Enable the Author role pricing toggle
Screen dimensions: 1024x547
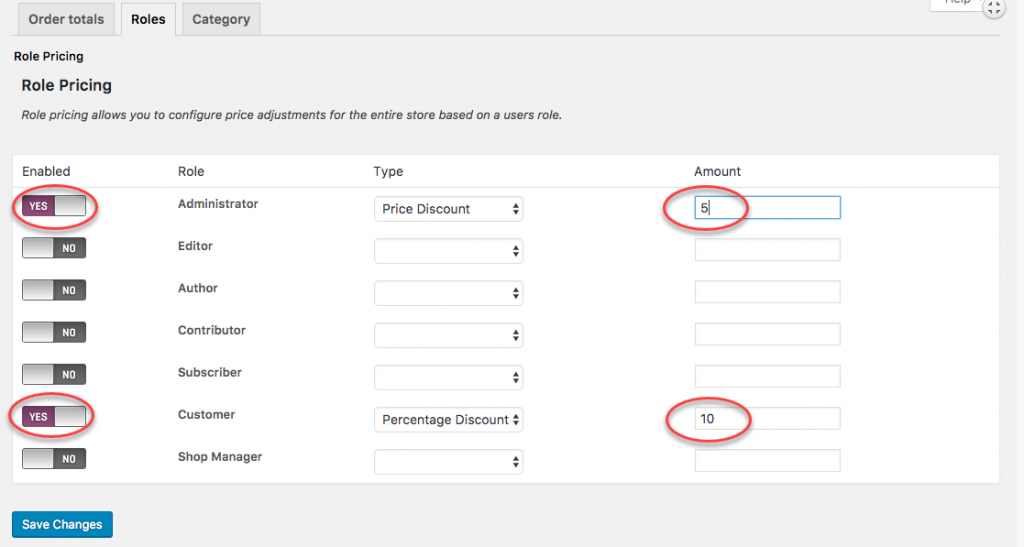pyautogui.click(x=54, y=290)
